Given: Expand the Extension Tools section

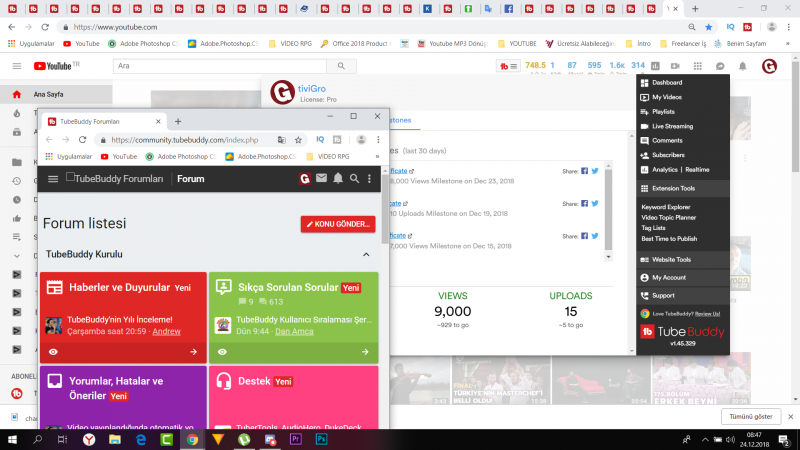Looking at the screenshot, I should pos(673,188).
